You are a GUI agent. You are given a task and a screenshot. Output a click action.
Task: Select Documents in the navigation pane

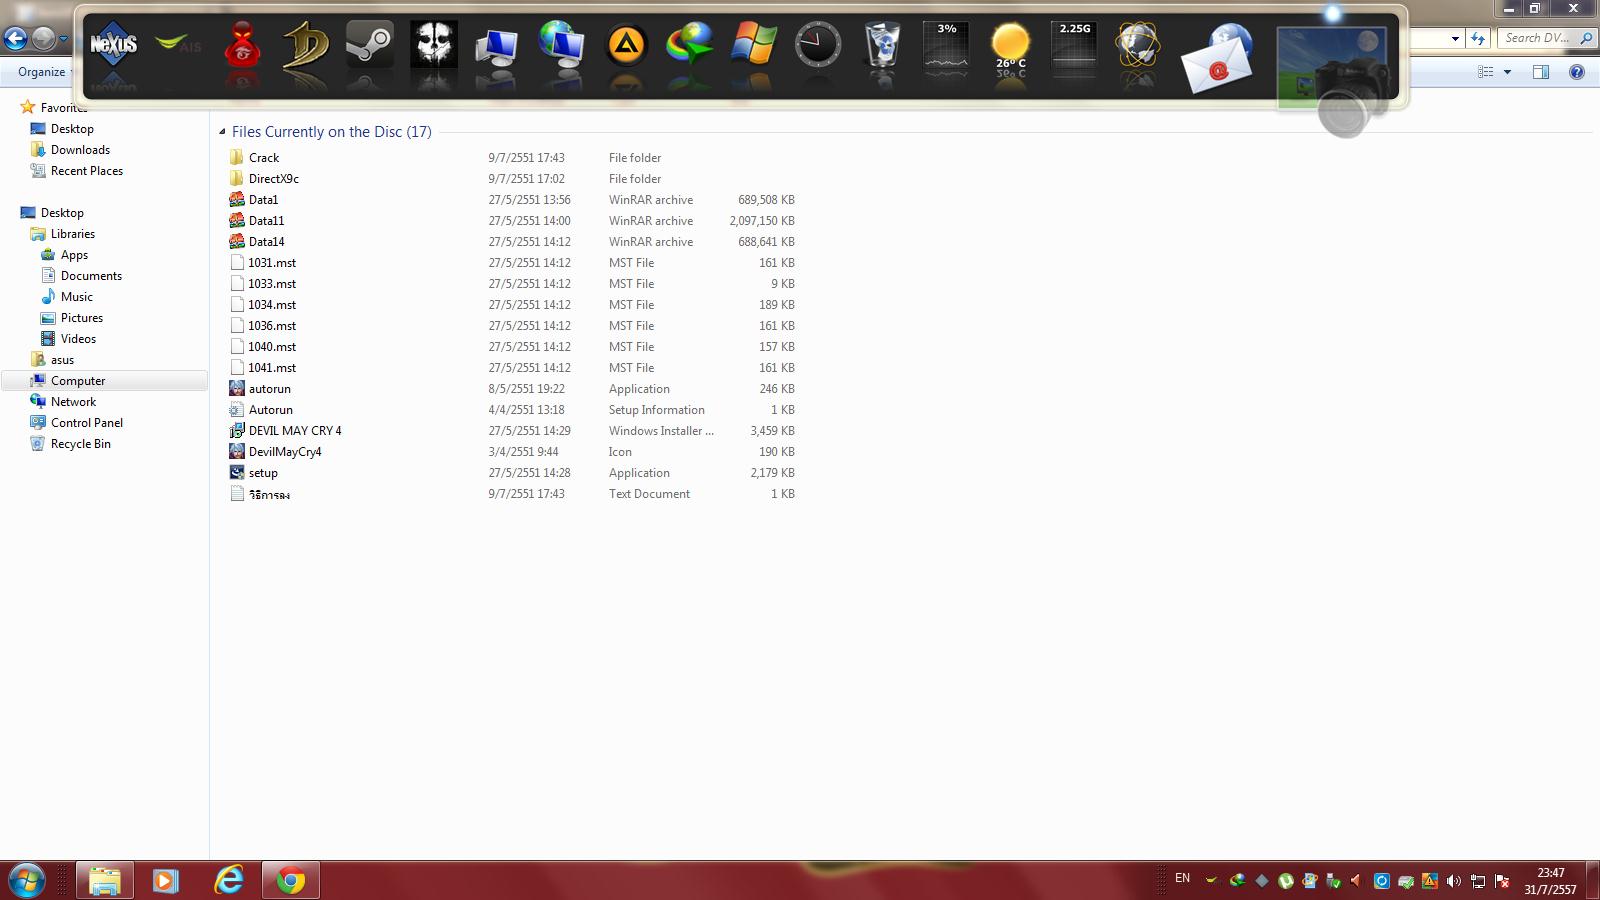(x=91, y=276)
